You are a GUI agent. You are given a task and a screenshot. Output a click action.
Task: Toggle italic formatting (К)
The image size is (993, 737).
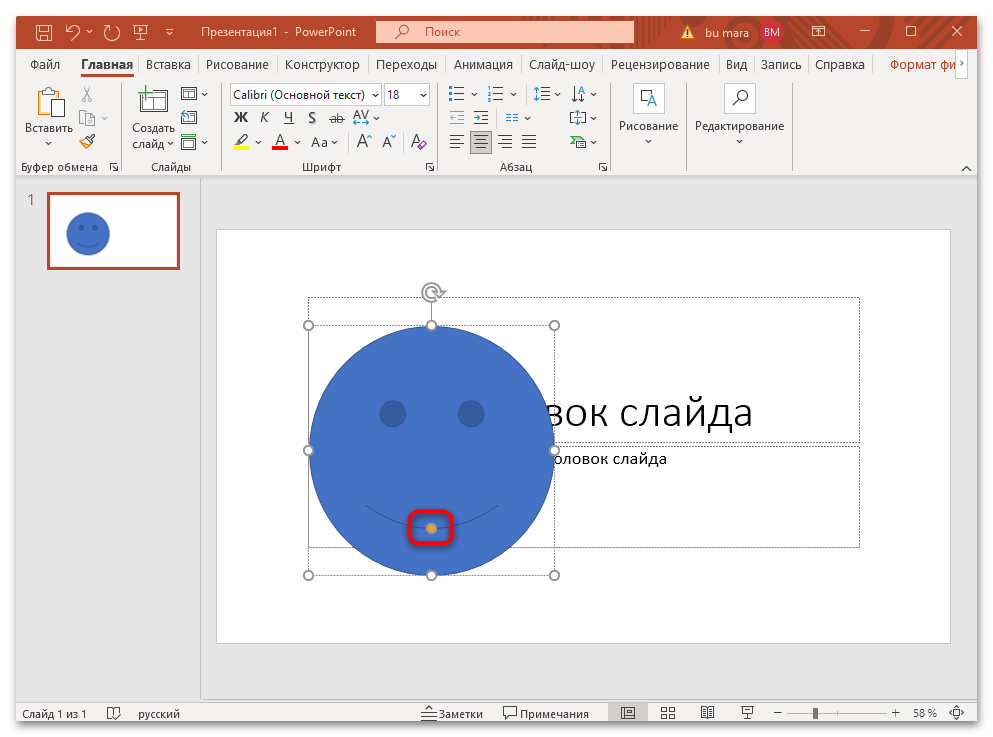point(264,118)
